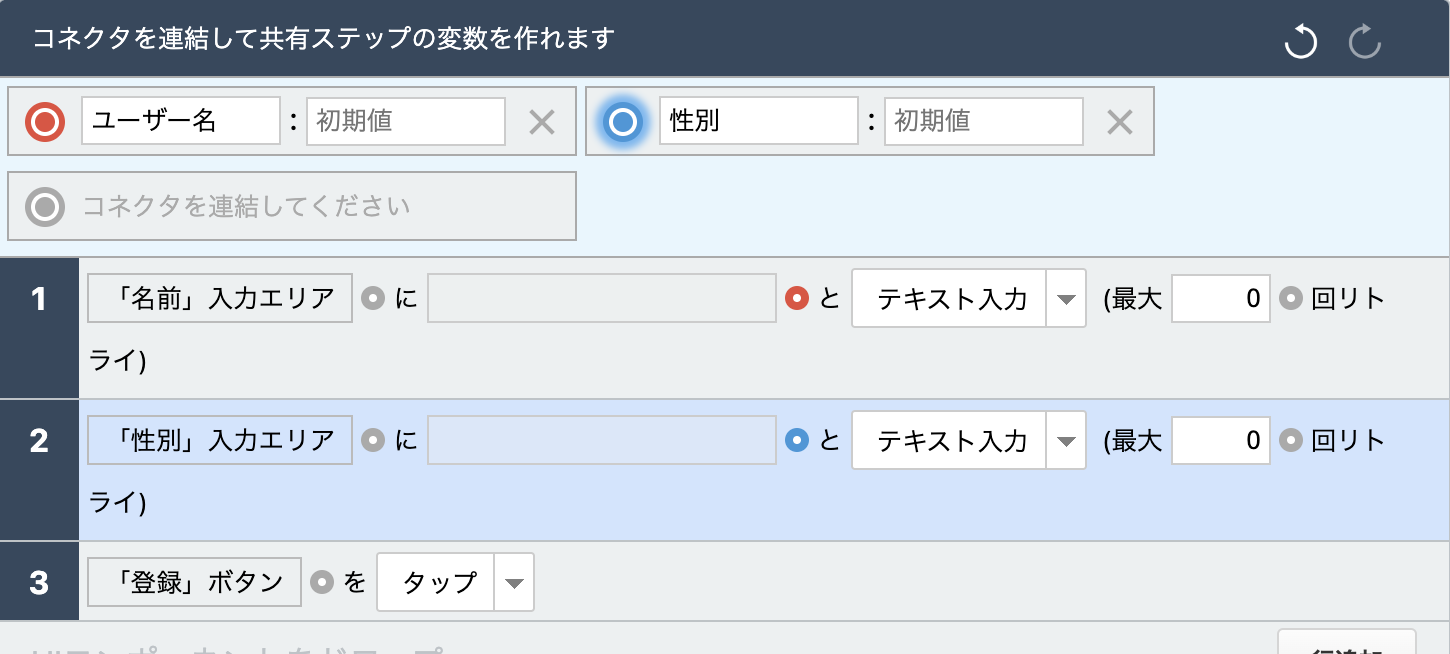
Task: Click step 2 text value input field
Action: 602,440
